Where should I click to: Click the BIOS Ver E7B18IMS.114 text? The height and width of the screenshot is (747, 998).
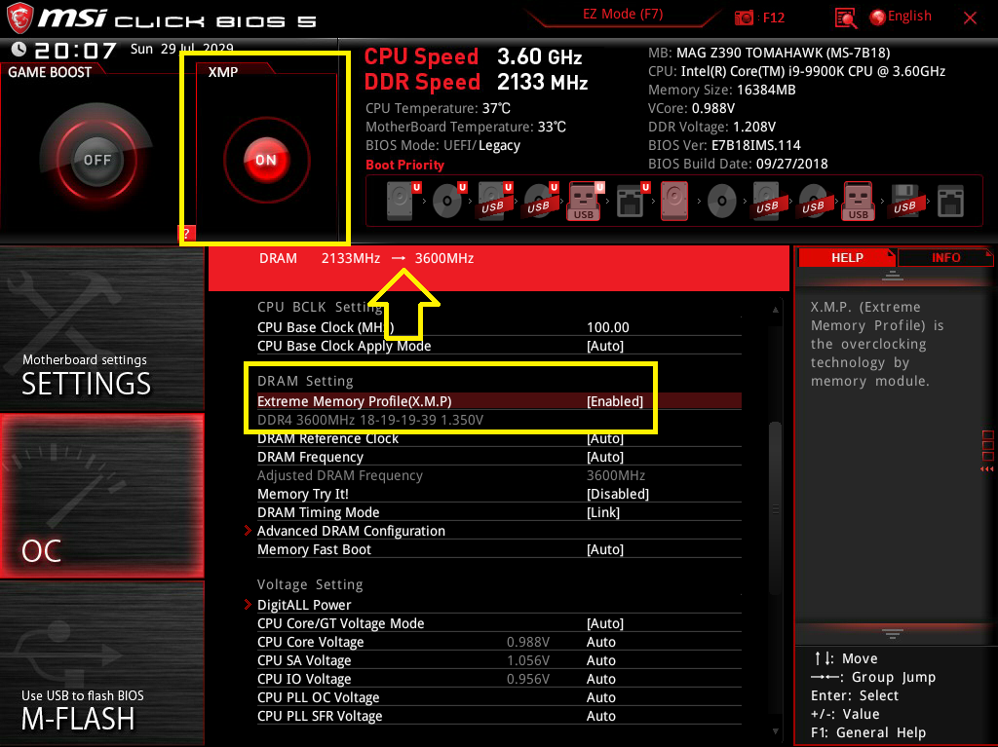click(x=724, y=145)
